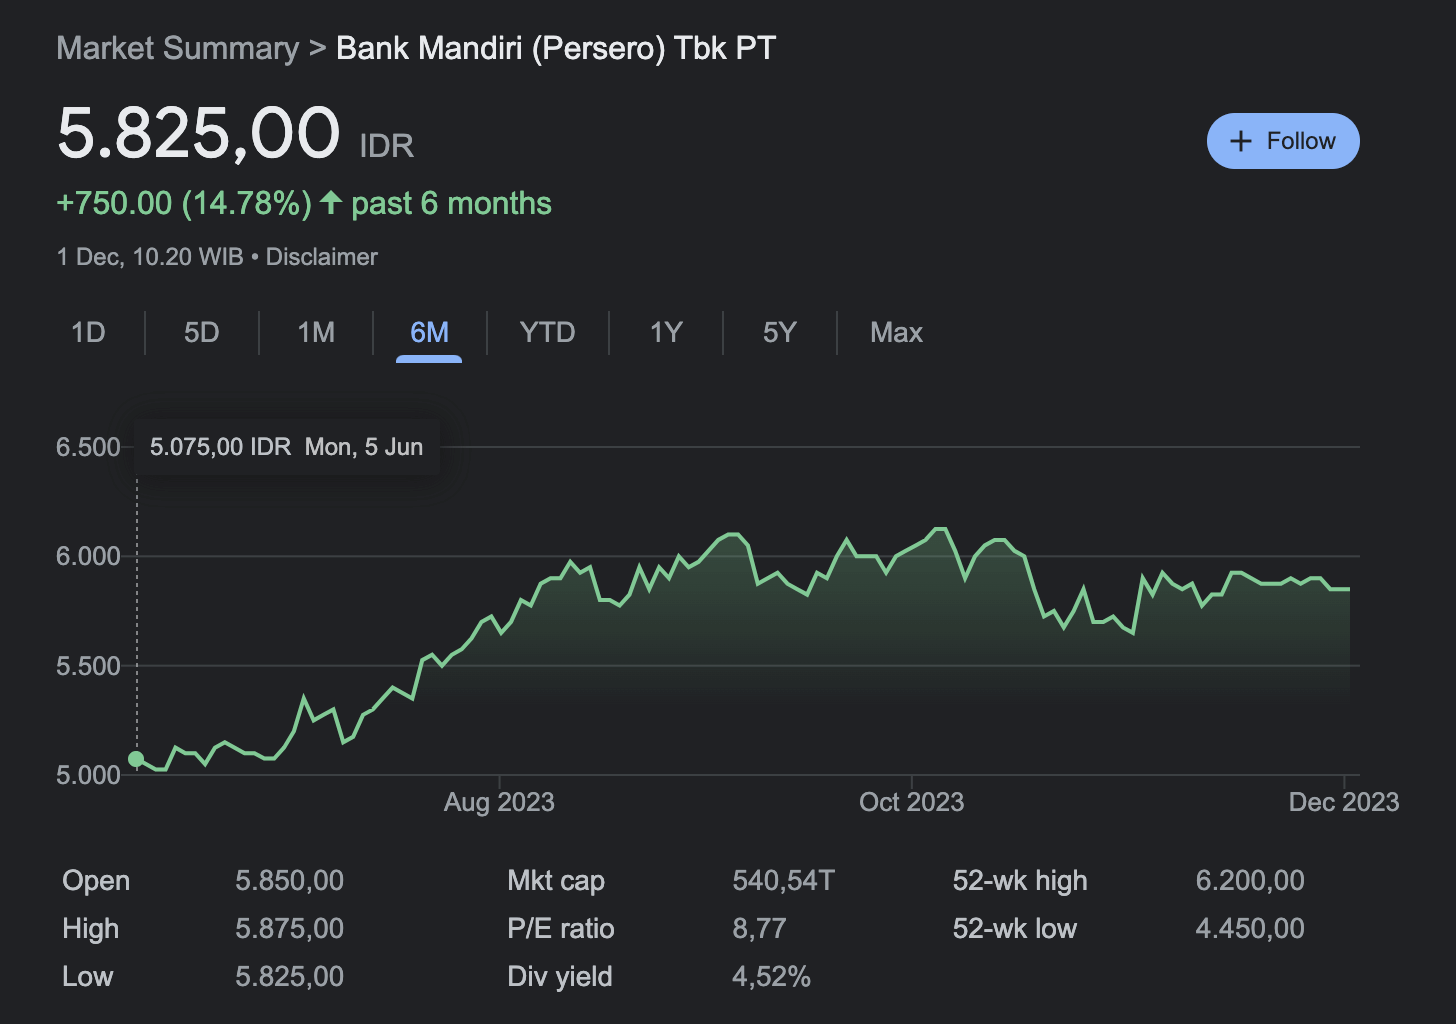Select the 5Y range tab
Image resolution: width=1456 pixels, height=1024 pixels.
(x=779, y=332)
